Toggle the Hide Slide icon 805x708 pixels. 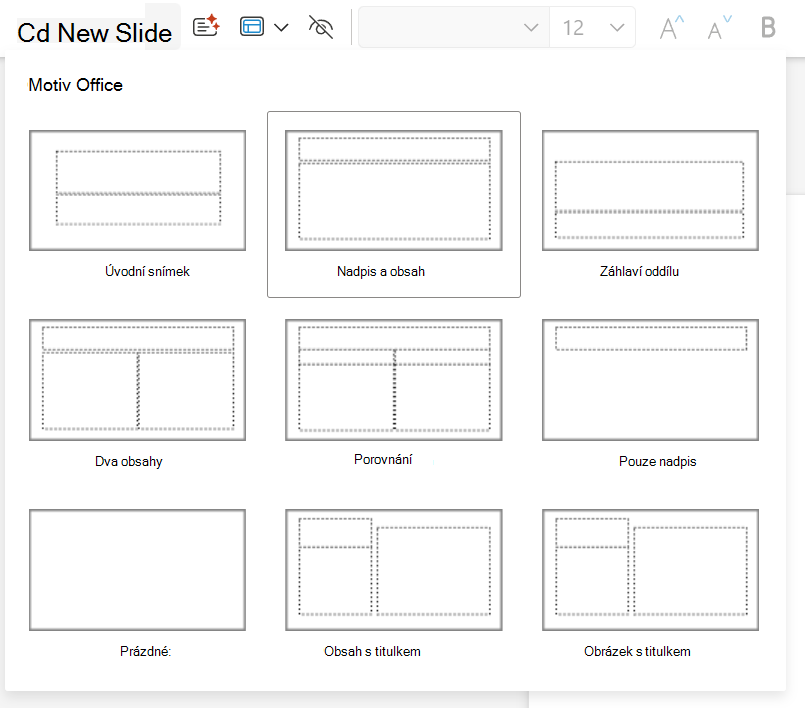(x=321, y=27)
